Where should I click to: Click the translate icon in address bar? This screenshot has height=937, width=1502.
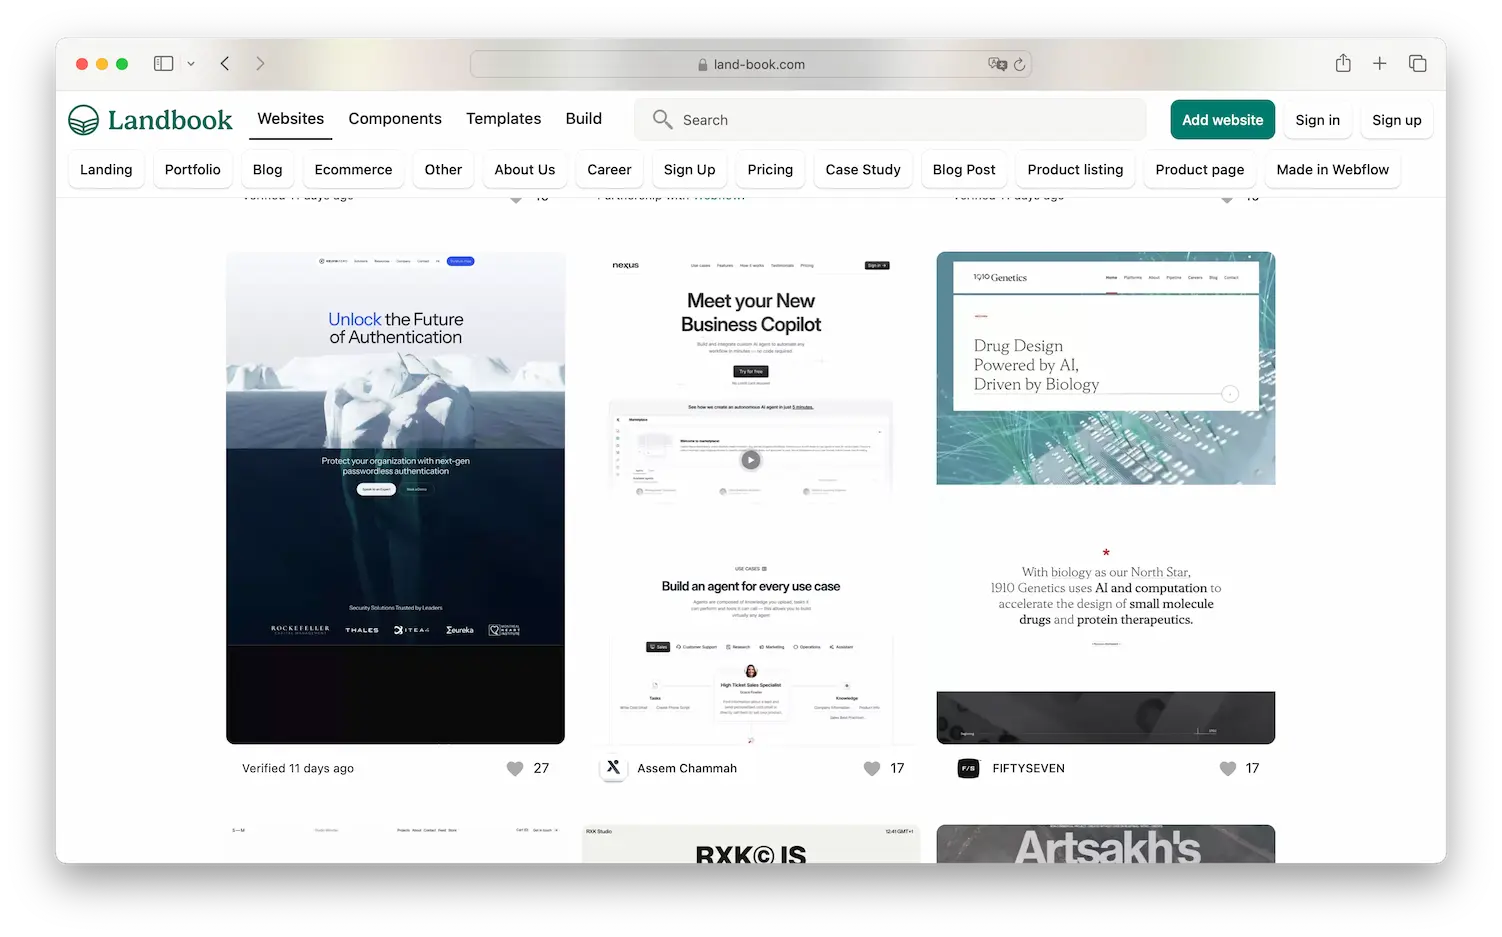(997, 64)
